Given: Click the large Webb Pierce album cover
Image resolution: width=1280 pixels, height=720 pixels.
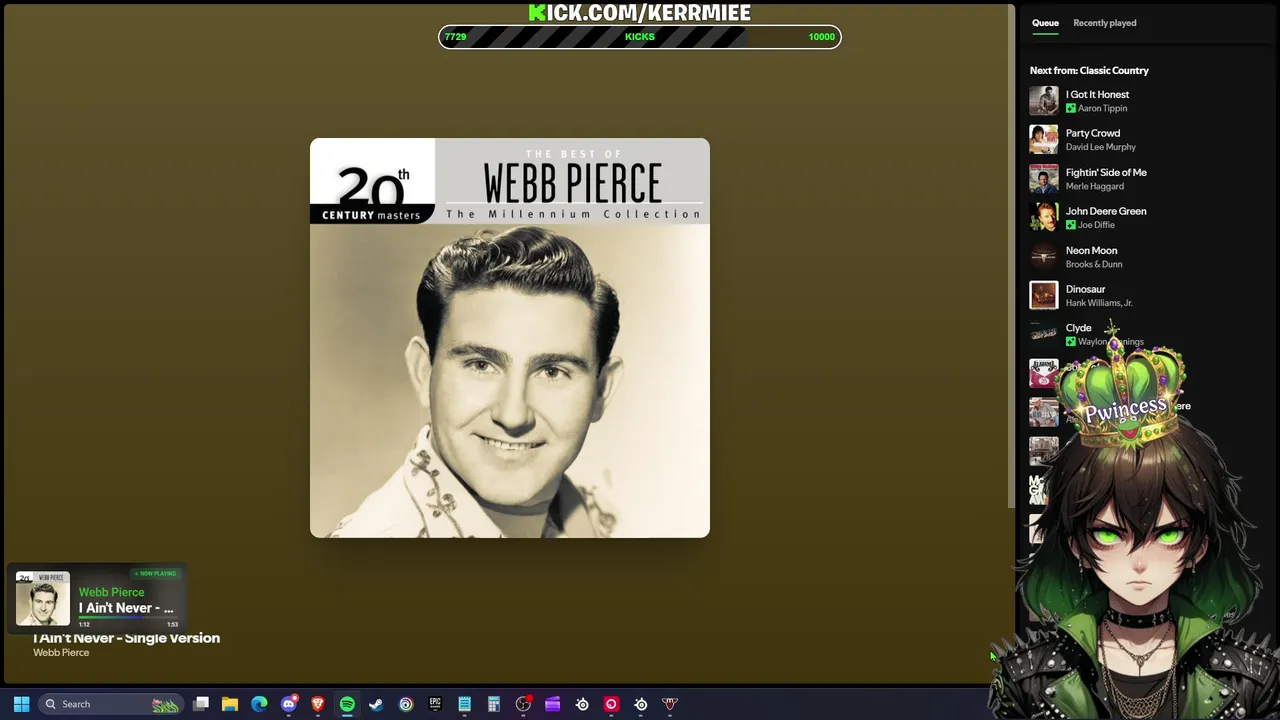Looking at the screenshot, I should (x=510, y=338).
